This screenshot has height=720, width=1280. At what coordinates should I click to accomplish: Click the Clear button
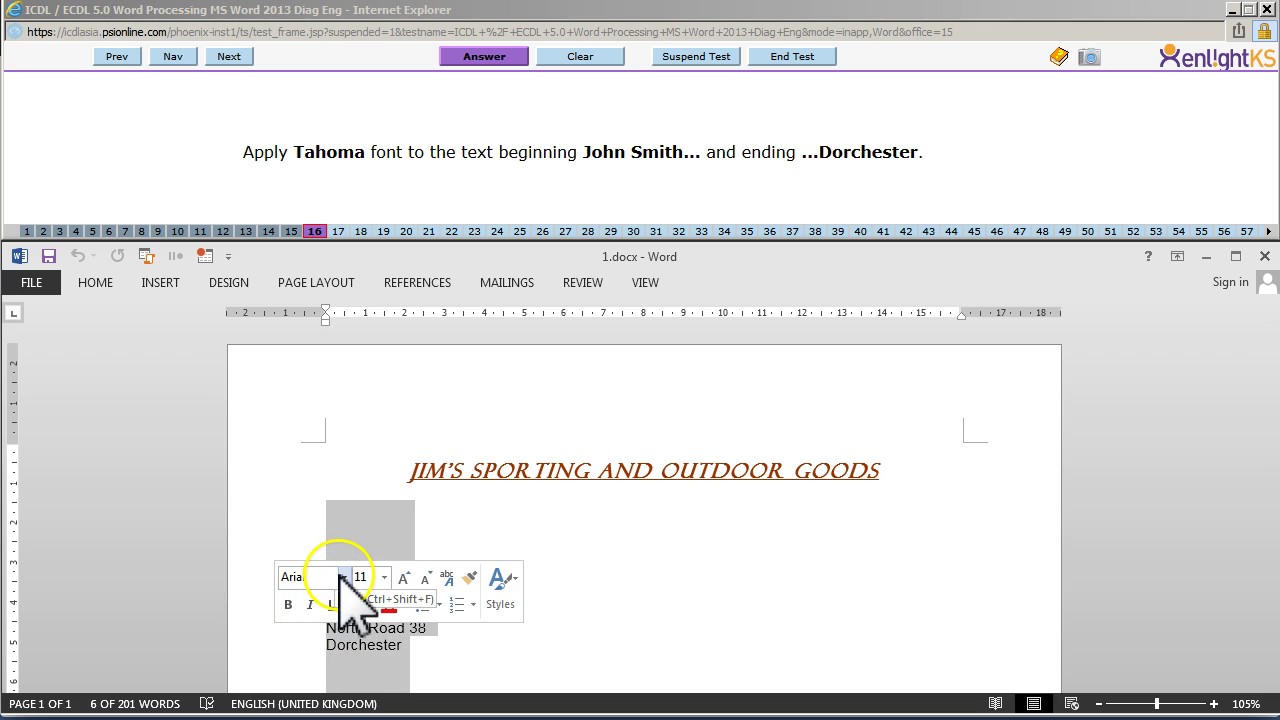[x=580, y=56]
